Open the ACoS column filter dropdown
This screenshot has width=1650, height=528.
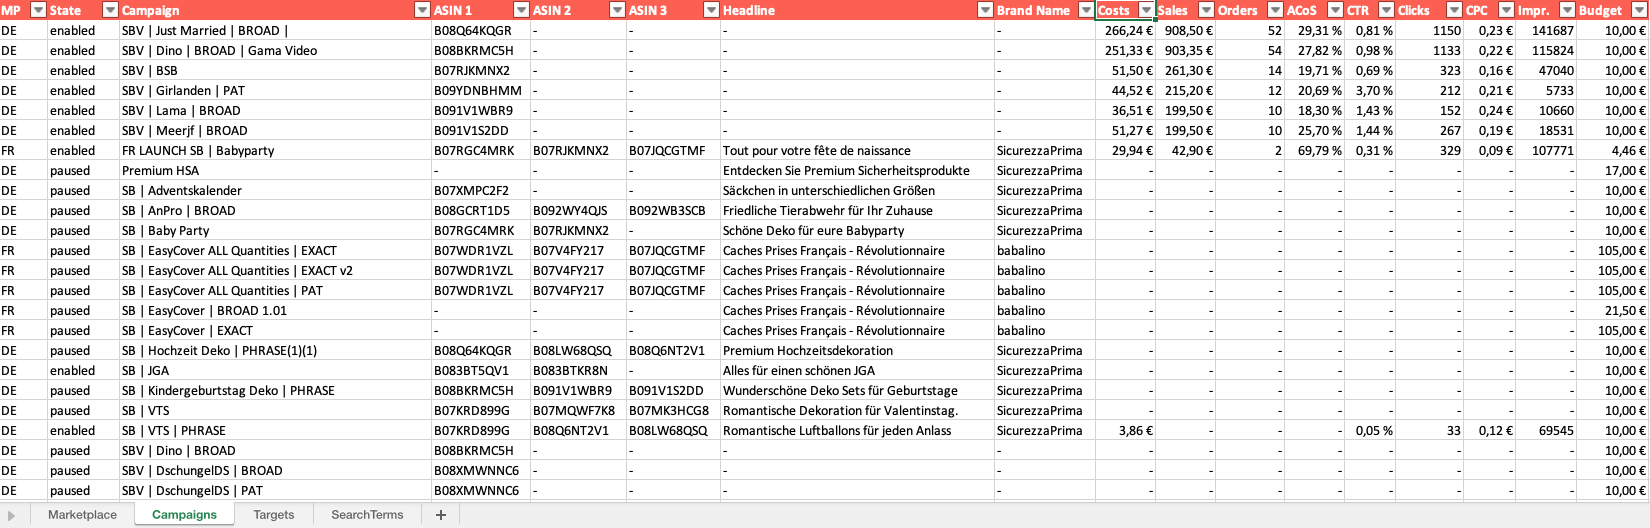point(1335,10)
